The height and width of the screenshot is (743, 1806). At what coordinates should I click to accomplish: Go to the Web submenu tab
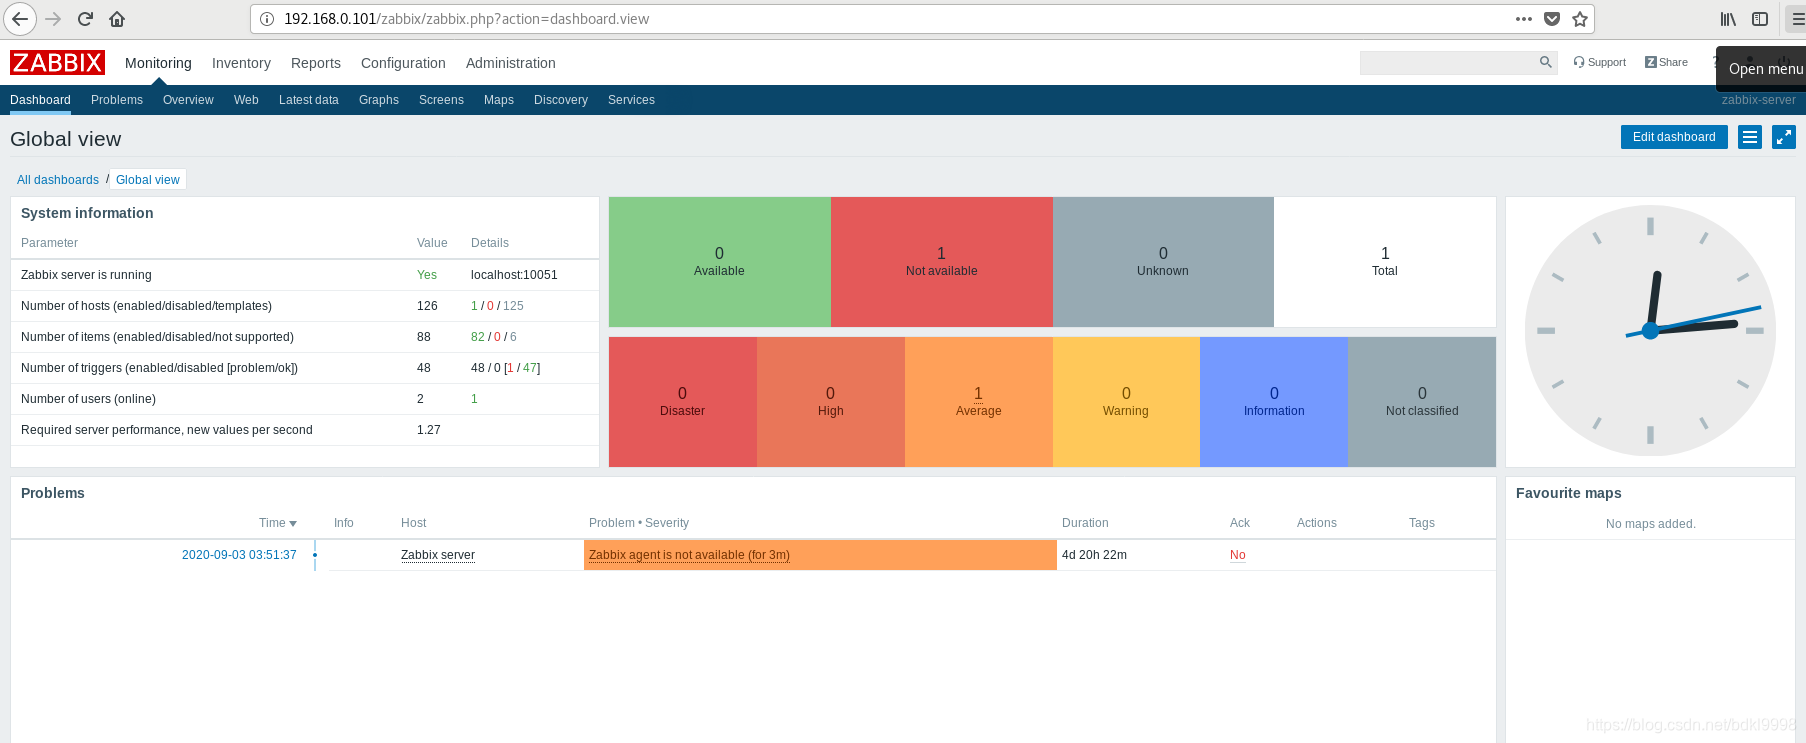pyautogui.click(x=246, y=100)
